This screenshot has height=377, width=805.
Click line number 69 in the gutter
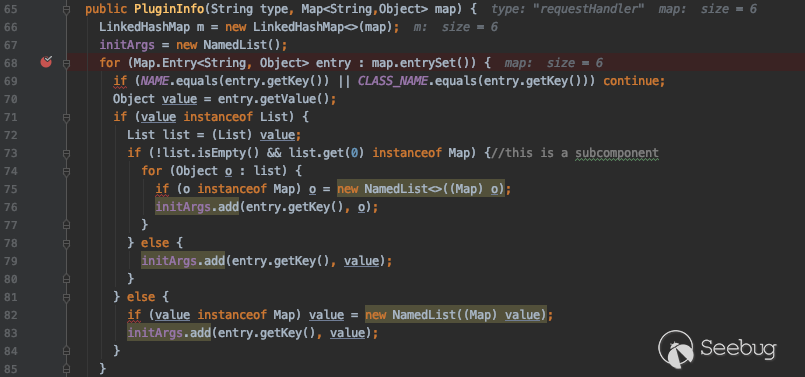pyautogui.click(x=10, y=81)
